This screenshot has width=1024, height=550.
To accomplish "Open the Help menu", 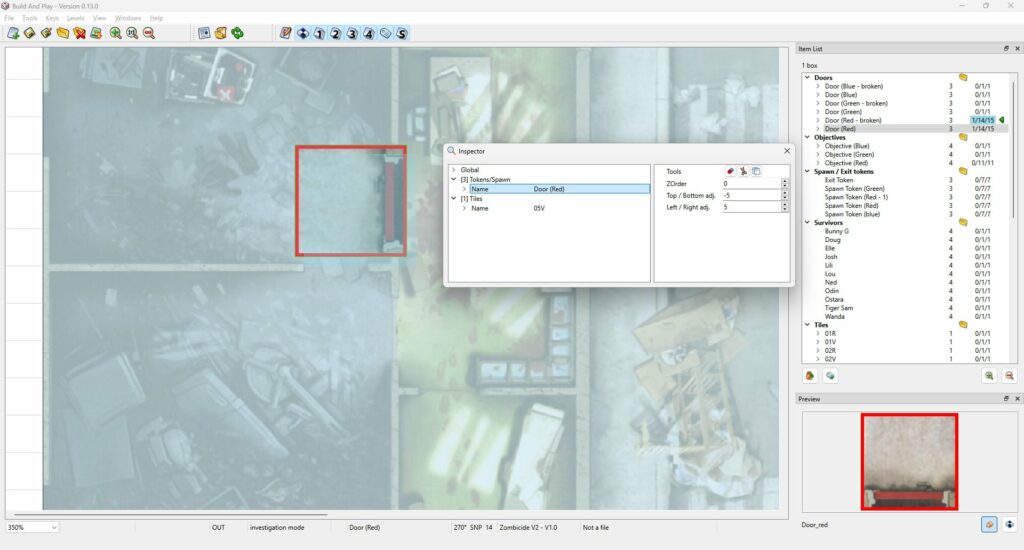I will coord(156,18).
